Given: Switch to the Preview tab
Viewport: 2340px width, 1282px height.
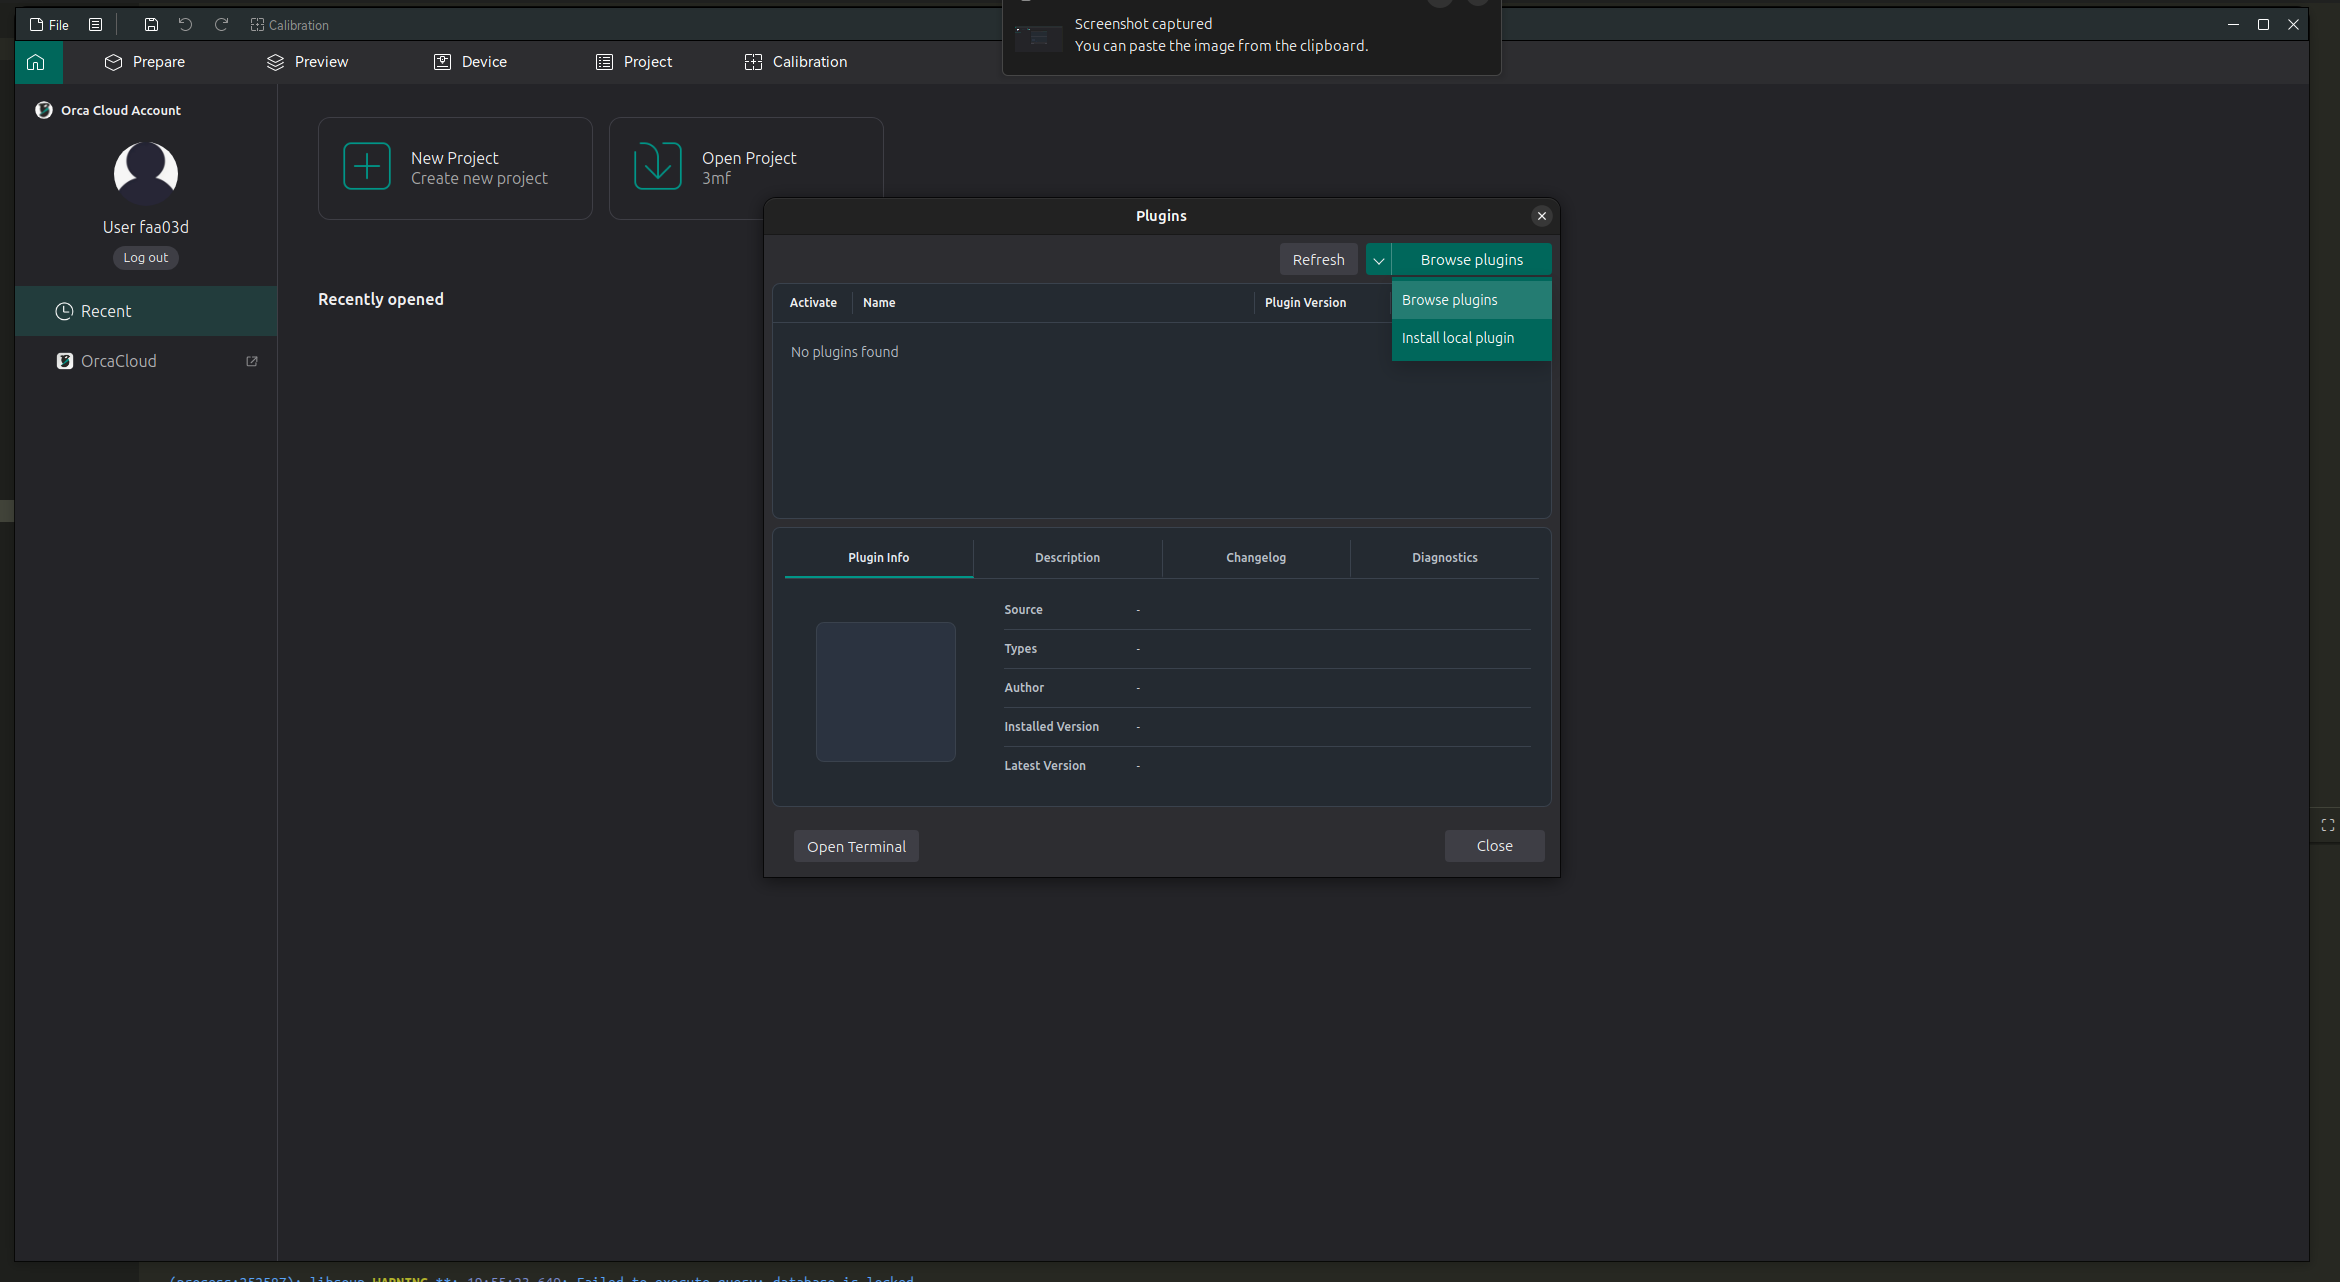Looking at the screenshot, I should (307, 62).
